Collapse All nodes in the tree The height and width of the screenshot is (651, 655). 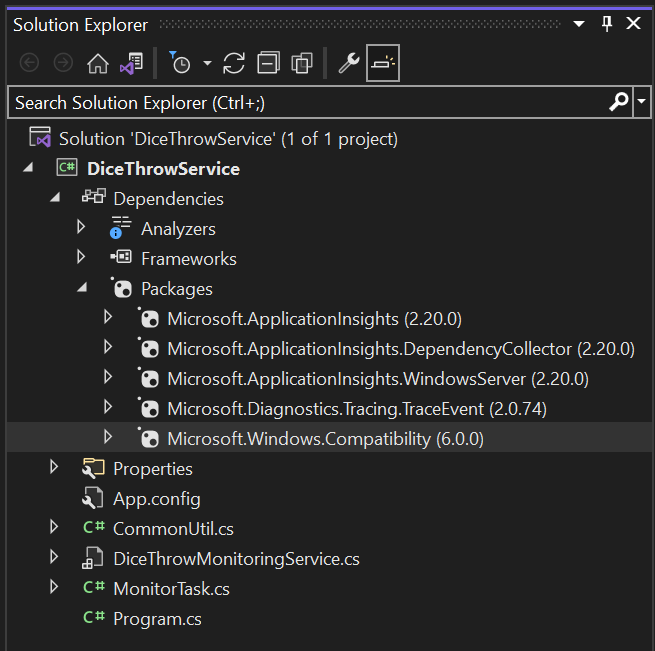click(x=268, y=63)
